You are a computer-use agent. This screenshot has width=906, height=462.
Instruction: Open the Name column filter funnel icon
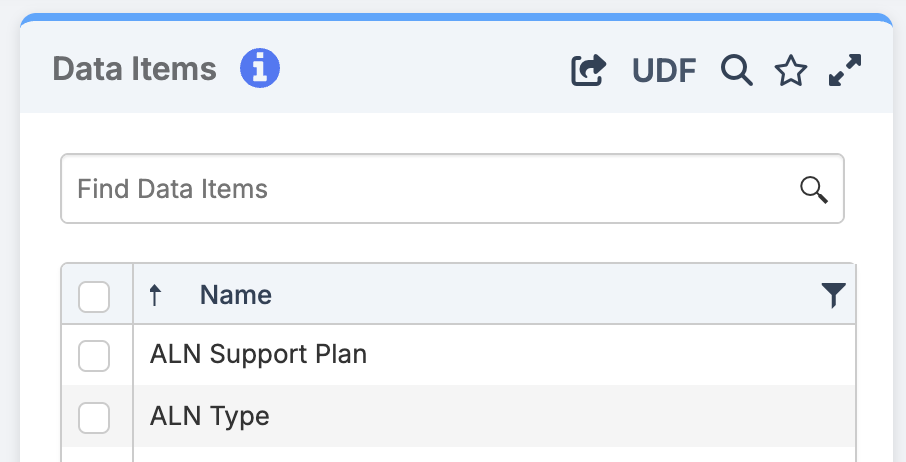tap(833, 294)
